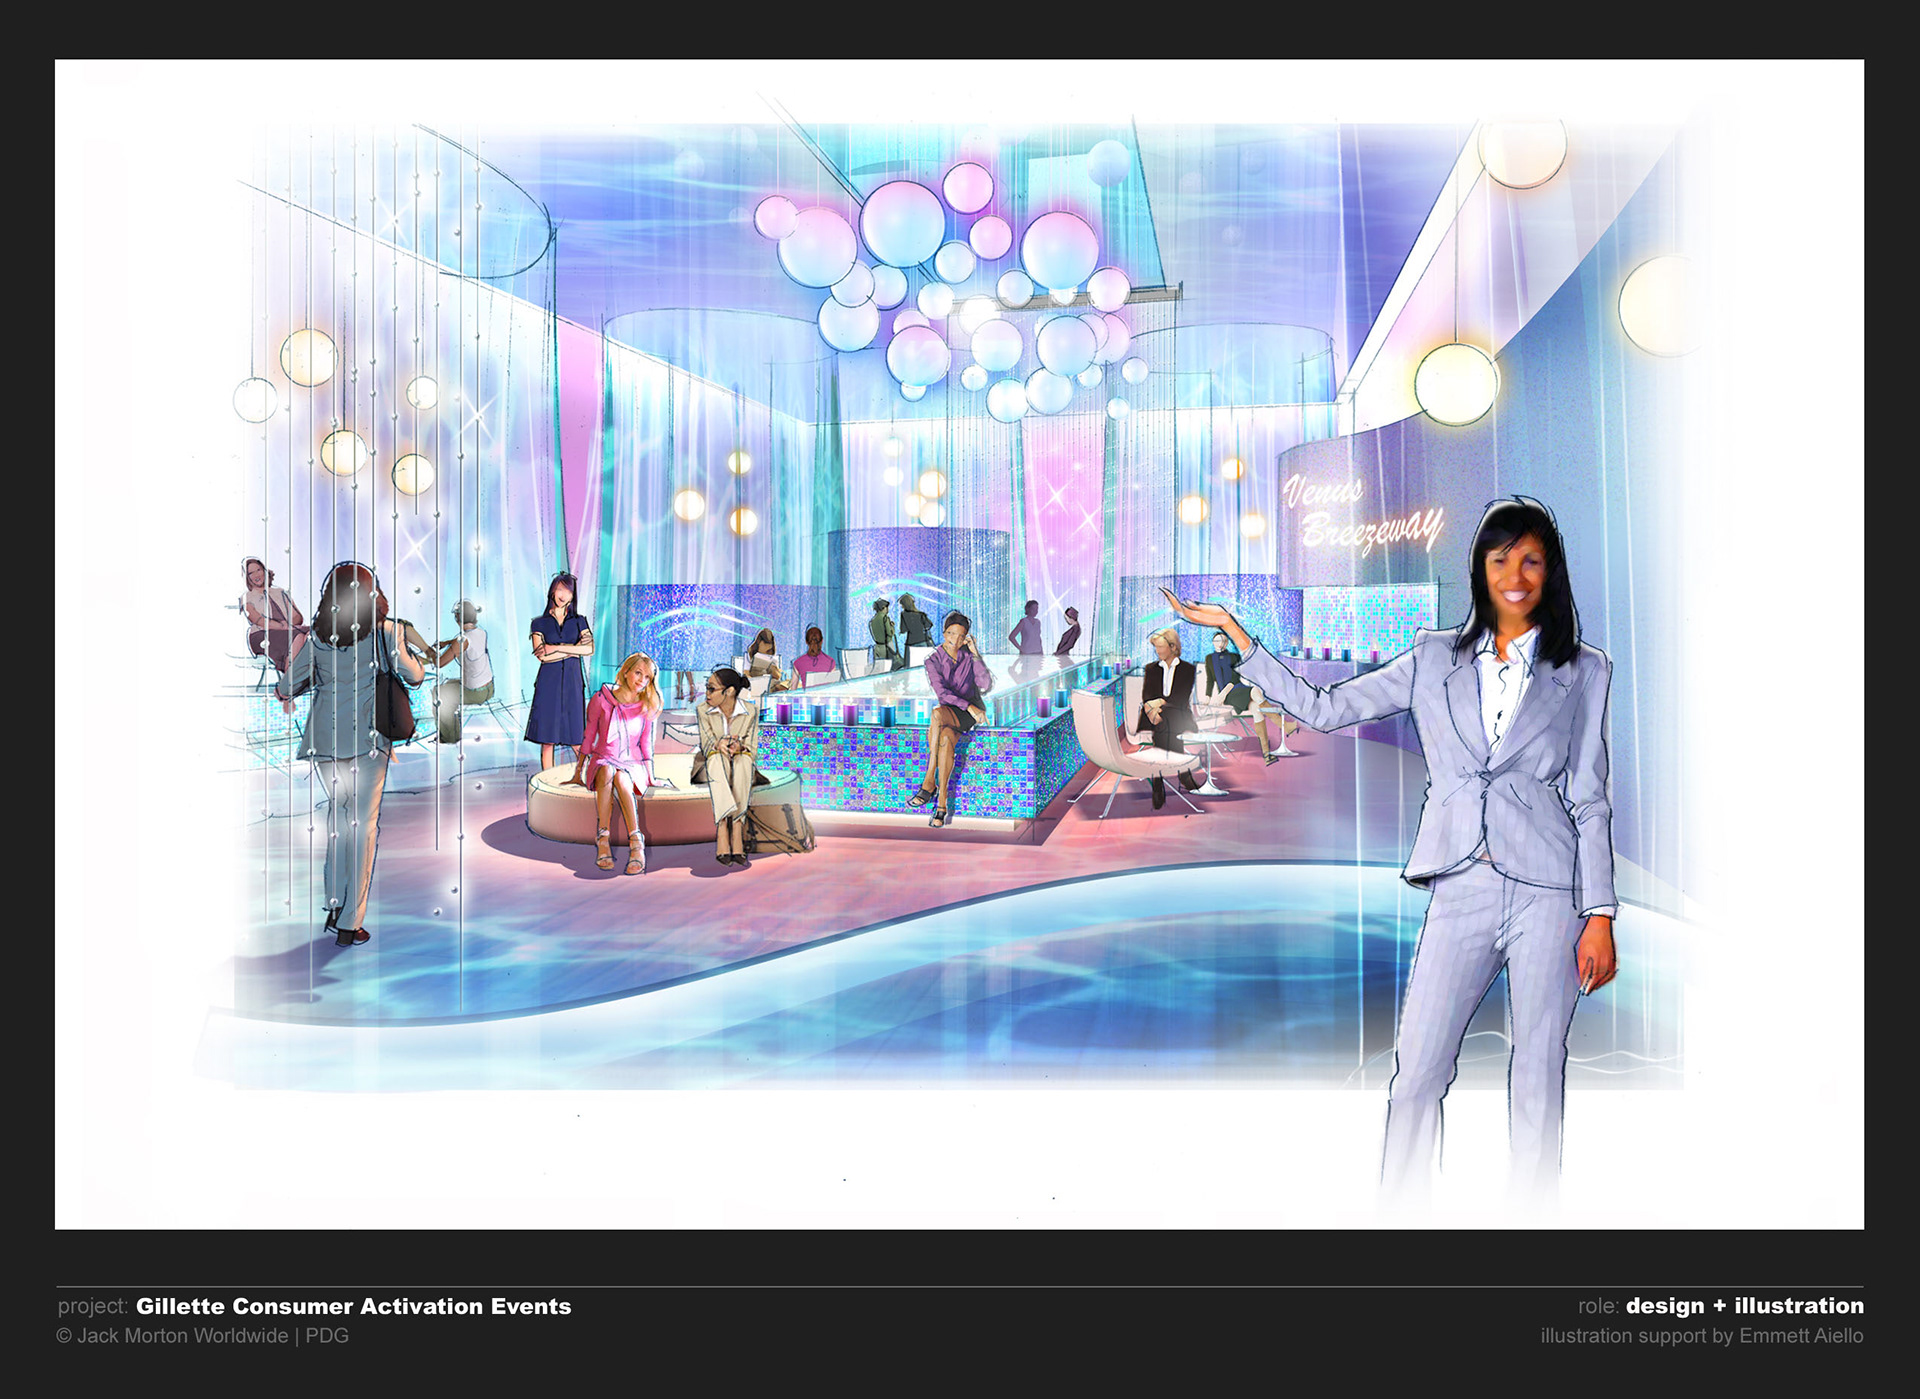Click the "role:" label
The width and height of the screenshot is (1920, 1399).
tap(1597, 1306)
